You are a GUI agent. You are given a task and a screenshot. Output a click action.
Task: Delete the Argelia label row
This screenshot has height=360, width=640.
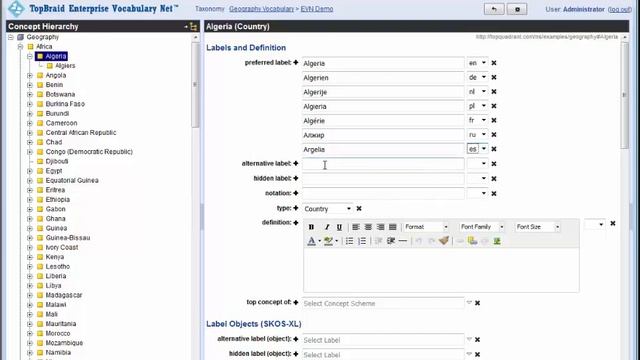(494, 149)
